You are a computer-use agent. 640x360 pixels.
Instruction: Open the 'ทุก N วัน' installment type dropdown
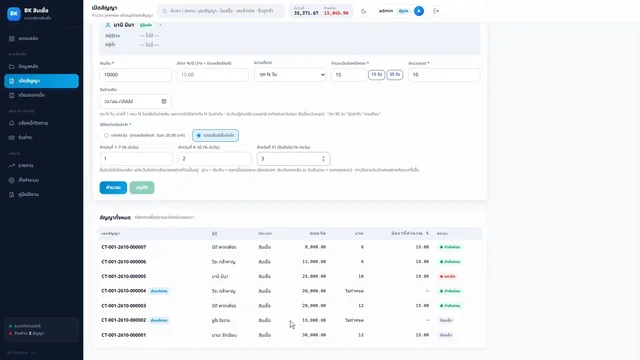click(290, 75)
